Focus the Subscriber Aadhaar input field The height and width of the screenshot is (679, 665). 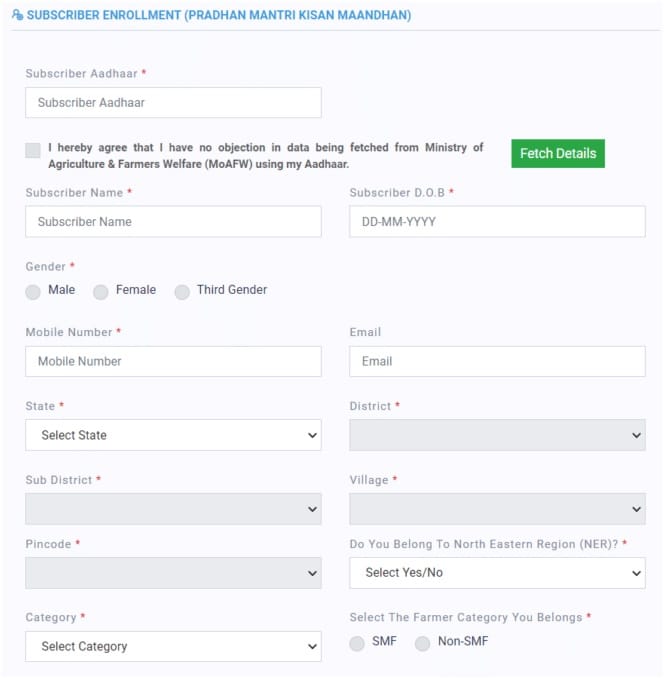(173, 102)
